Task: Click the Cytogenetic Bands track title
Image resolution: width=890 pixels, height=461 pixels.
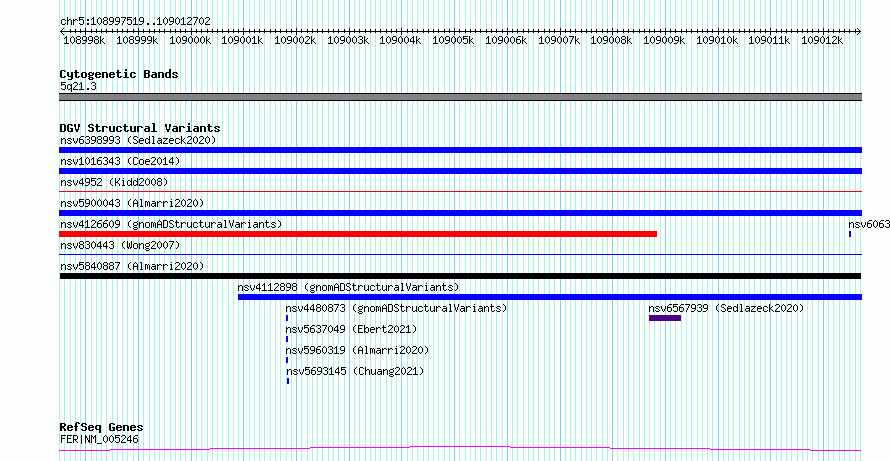Action: [x=119, y=74]
